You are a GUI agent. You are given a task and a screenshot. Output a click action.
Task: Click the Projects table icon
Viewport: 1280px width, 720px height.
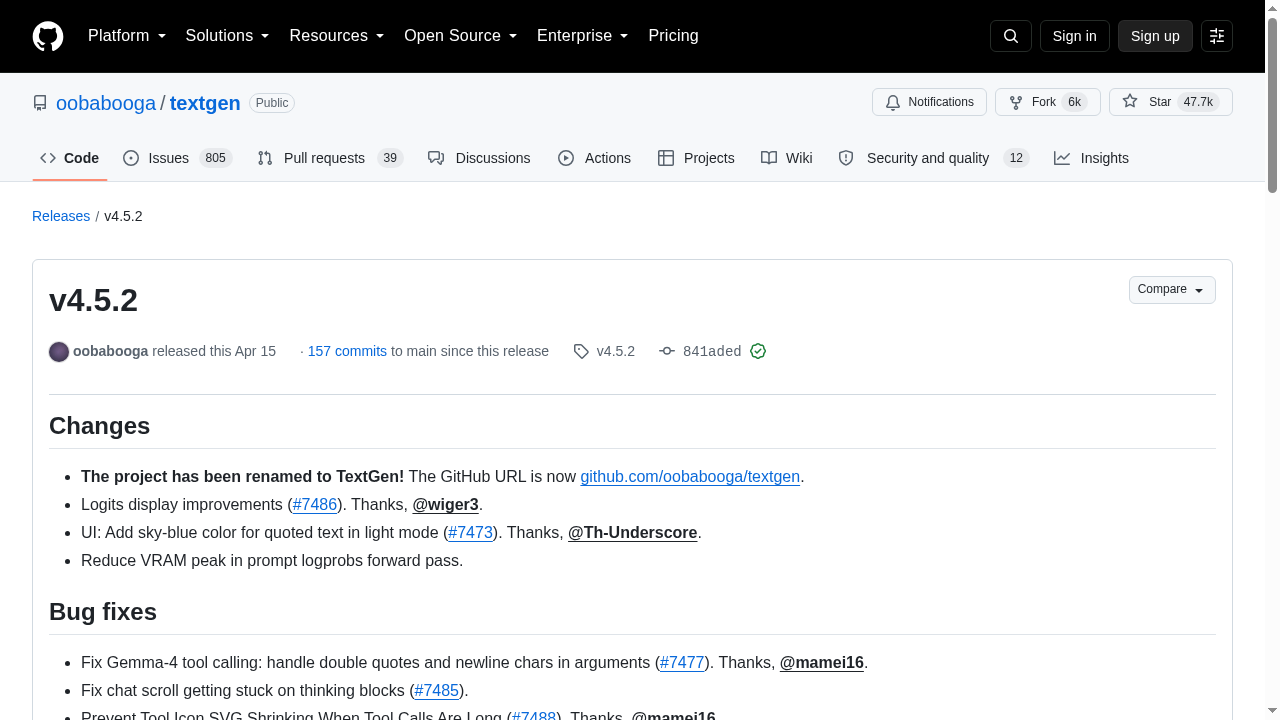click(666, 158)
